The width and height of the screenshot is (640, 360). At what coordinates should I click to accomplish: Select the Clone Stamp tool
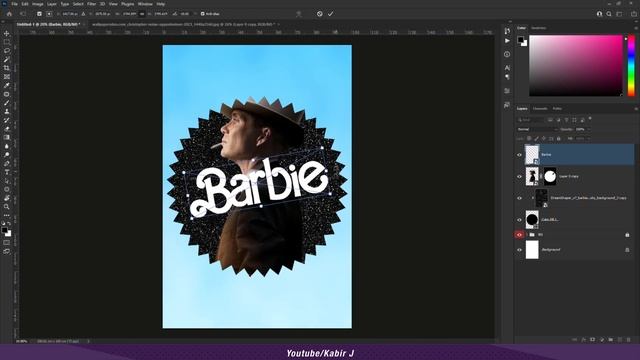tap(7, 111)
